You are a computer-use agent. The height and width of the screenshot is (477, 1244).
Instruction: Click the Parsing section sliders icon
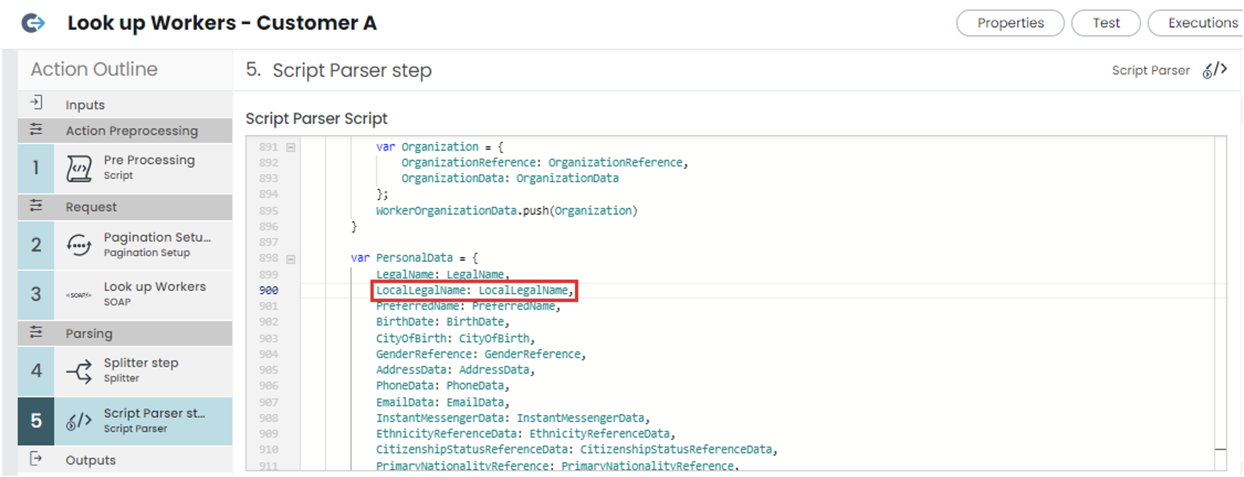tap(36, 333)
